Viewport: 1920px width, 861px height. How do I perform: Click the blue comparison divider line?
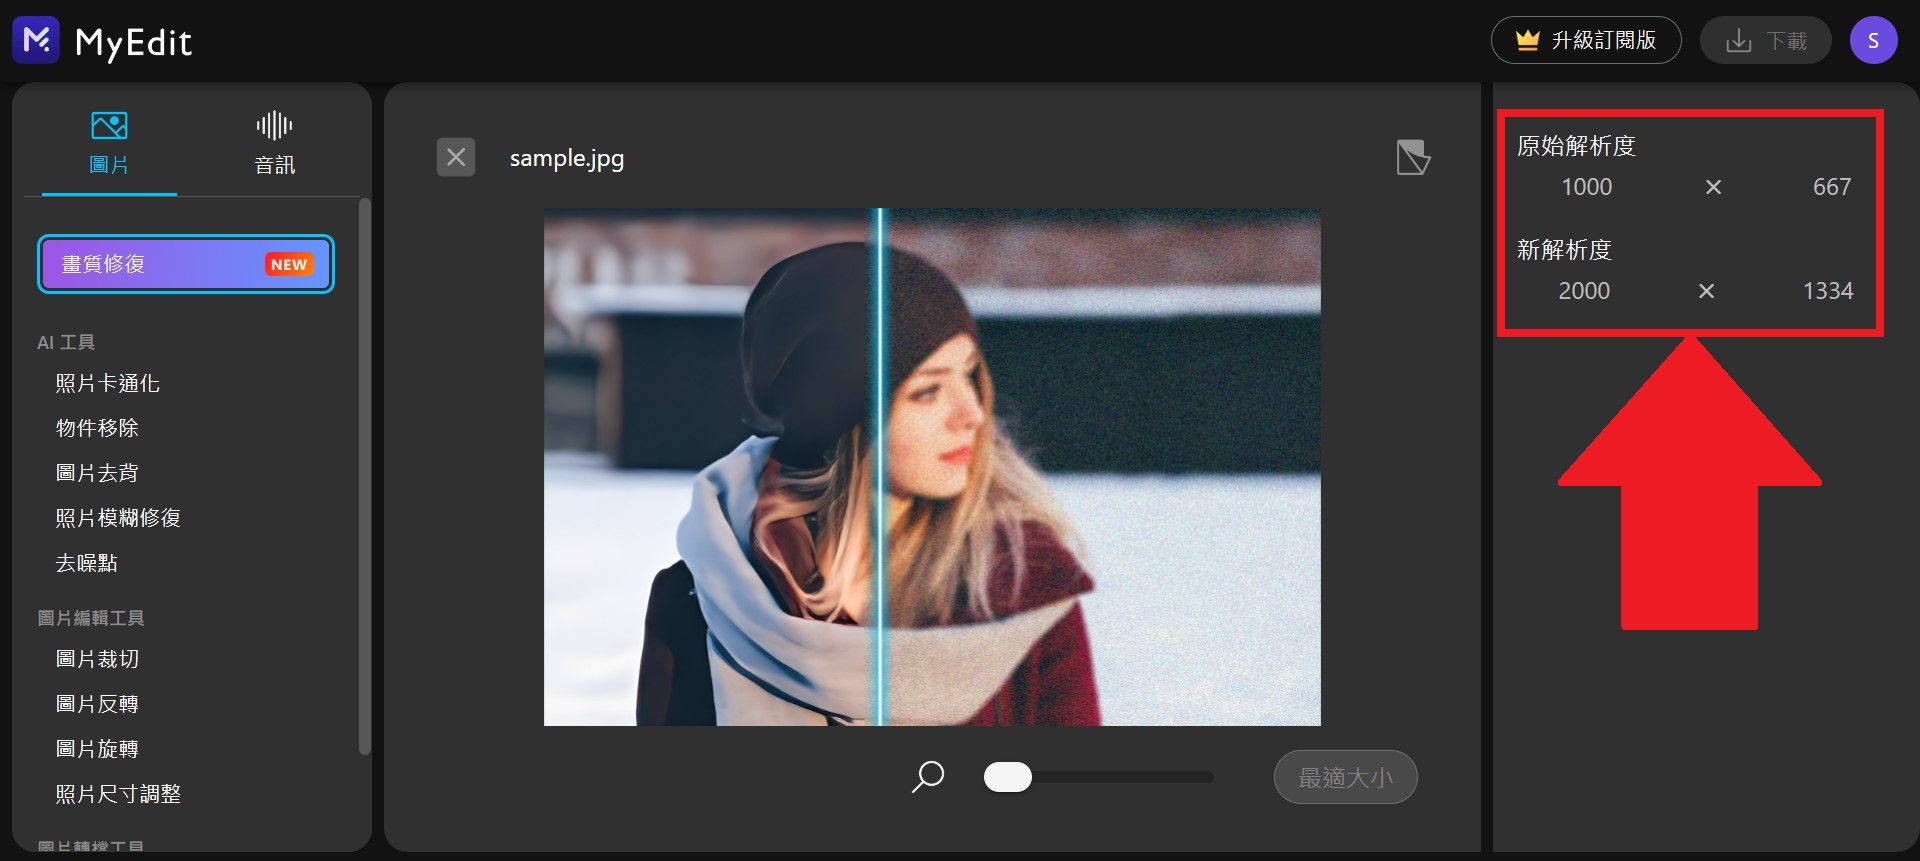(880, 467)
